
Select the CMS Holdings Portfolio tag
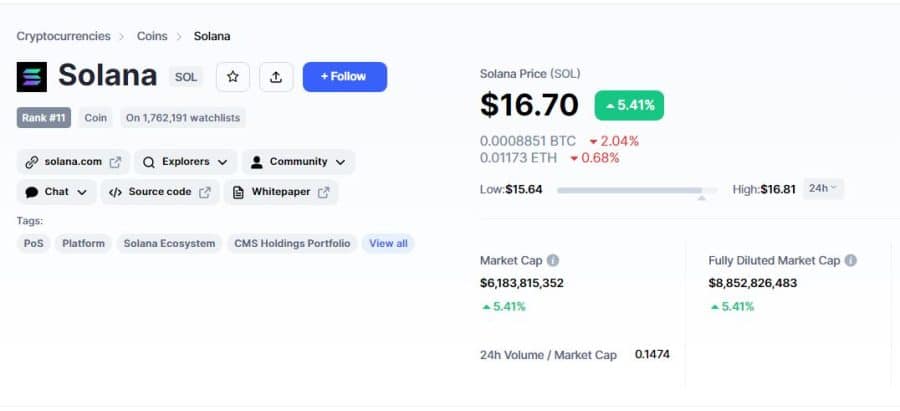(x=292, y=243)
